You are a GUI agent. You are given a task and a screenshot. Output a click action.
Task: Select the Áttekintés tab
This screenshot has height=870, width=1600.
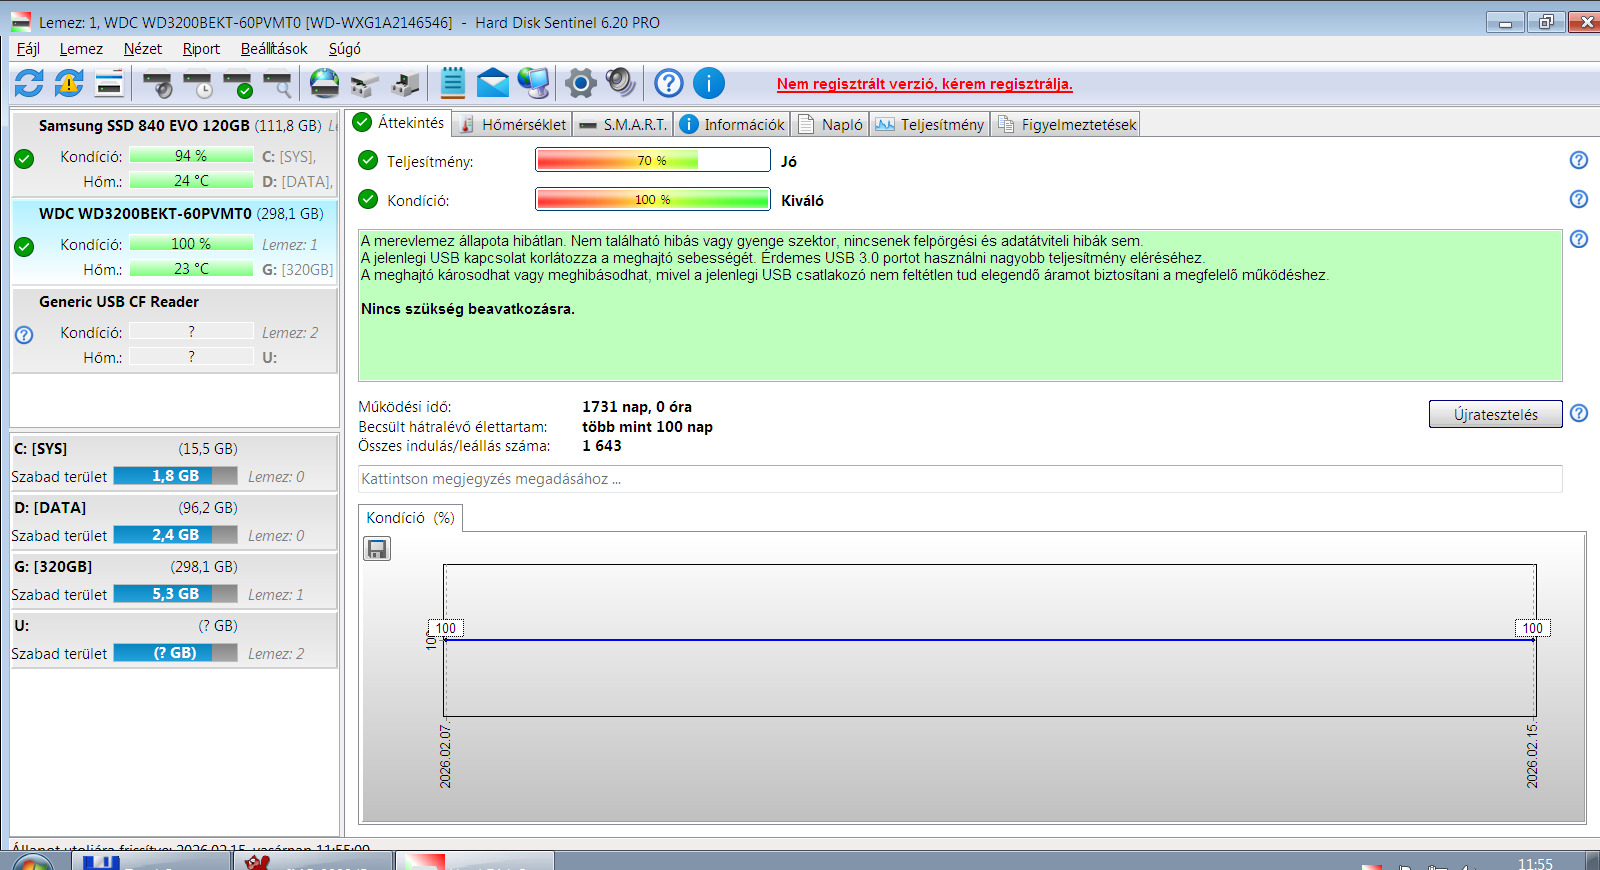pyautogui.click(x=398, y=122)
